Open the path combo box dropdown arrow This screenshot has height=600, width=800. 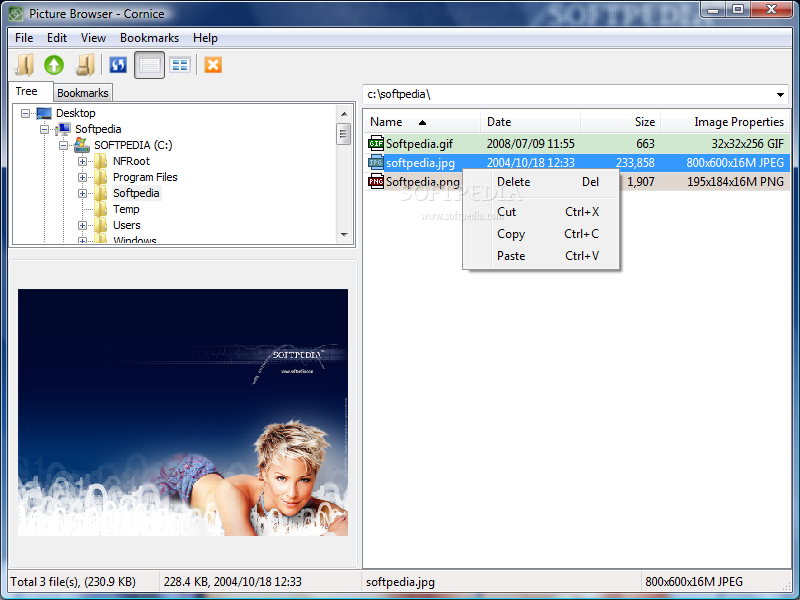[780, 94]
